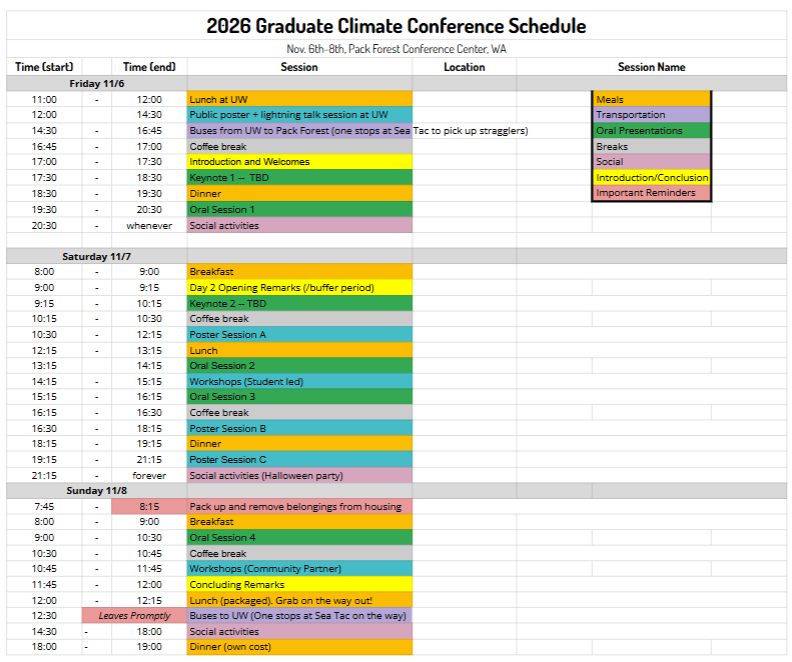Select the 'Oral Session 1' cell
The width and height of the screenshot is (792, 662).
click(300, 209)
